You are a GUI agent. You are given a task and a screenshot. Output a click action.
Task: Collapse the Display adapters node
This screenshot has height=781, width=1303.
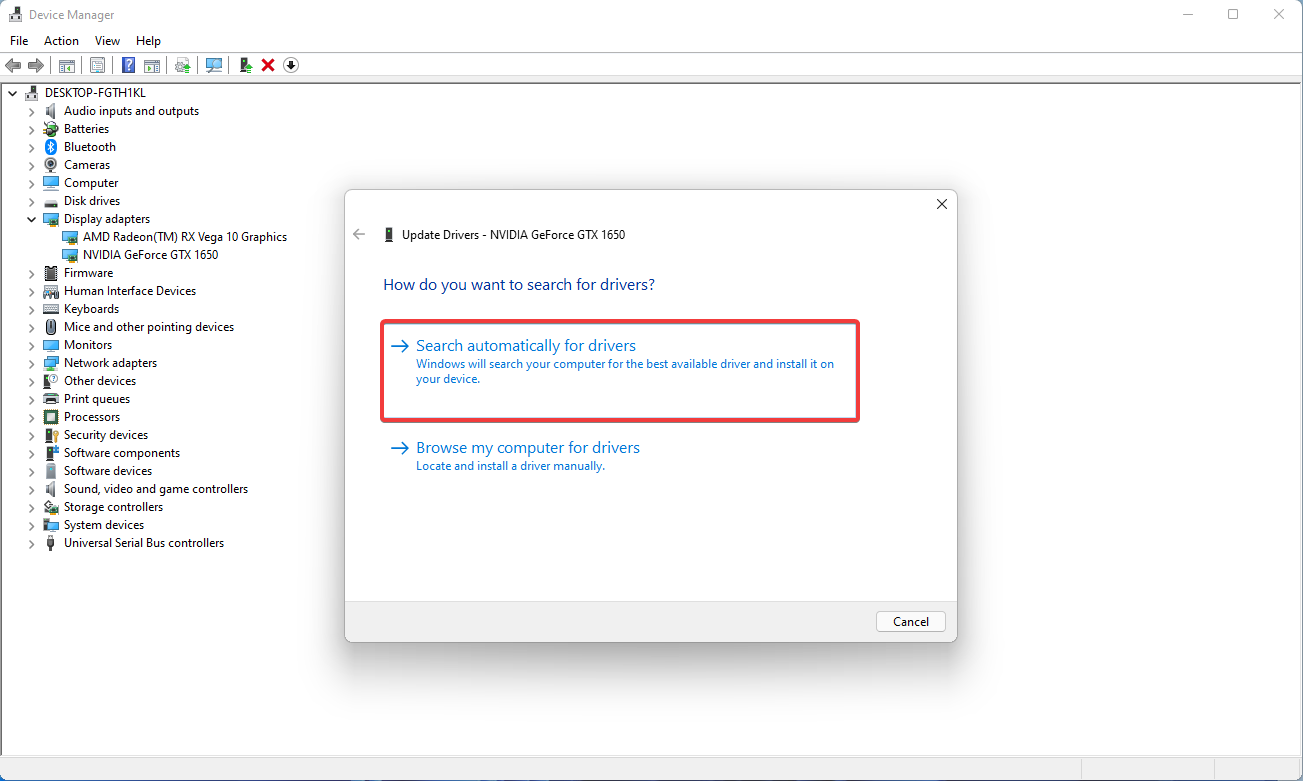31,219
